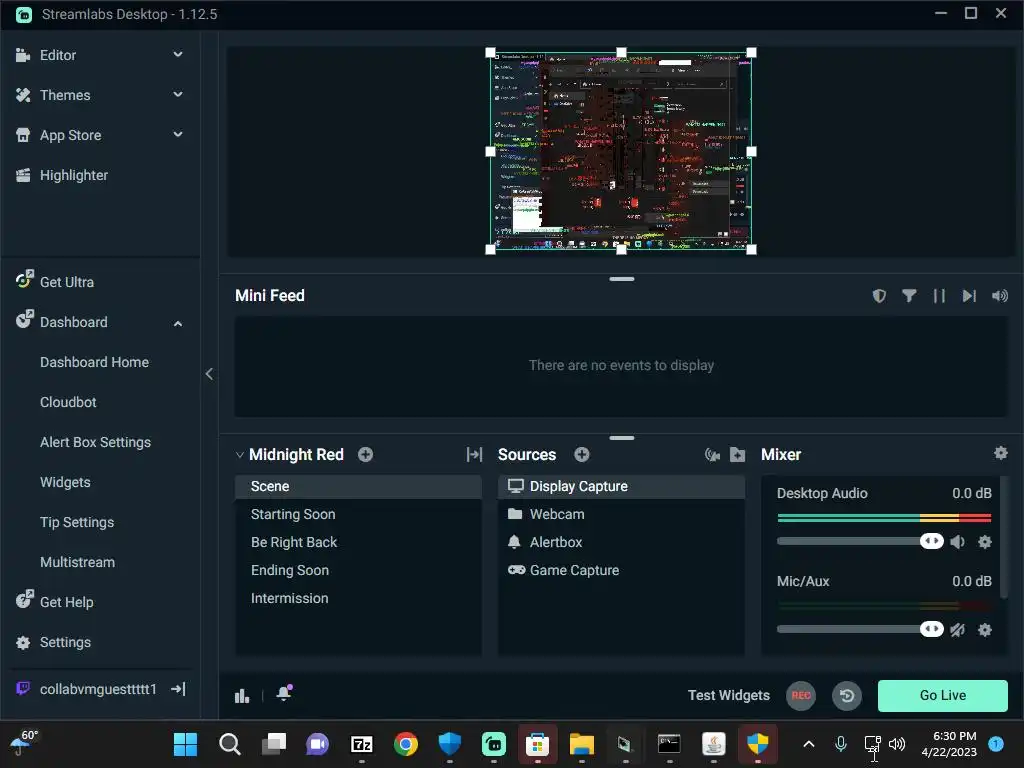
Task: Select the Scene entry in scenes list
Action: tap(359, 487)
